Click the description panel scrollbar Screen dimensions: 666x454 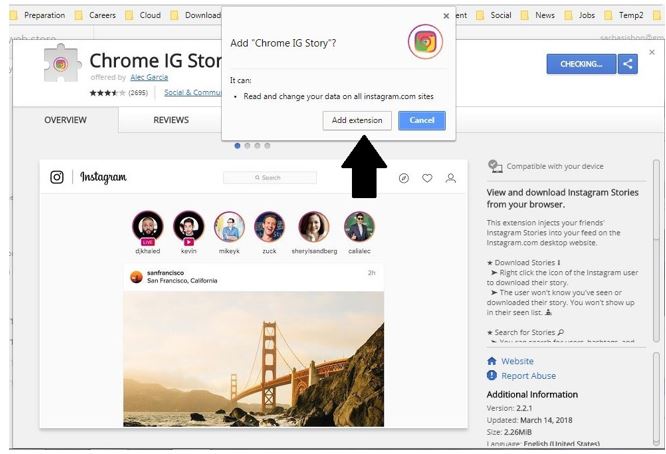click(x=656, y=251)
